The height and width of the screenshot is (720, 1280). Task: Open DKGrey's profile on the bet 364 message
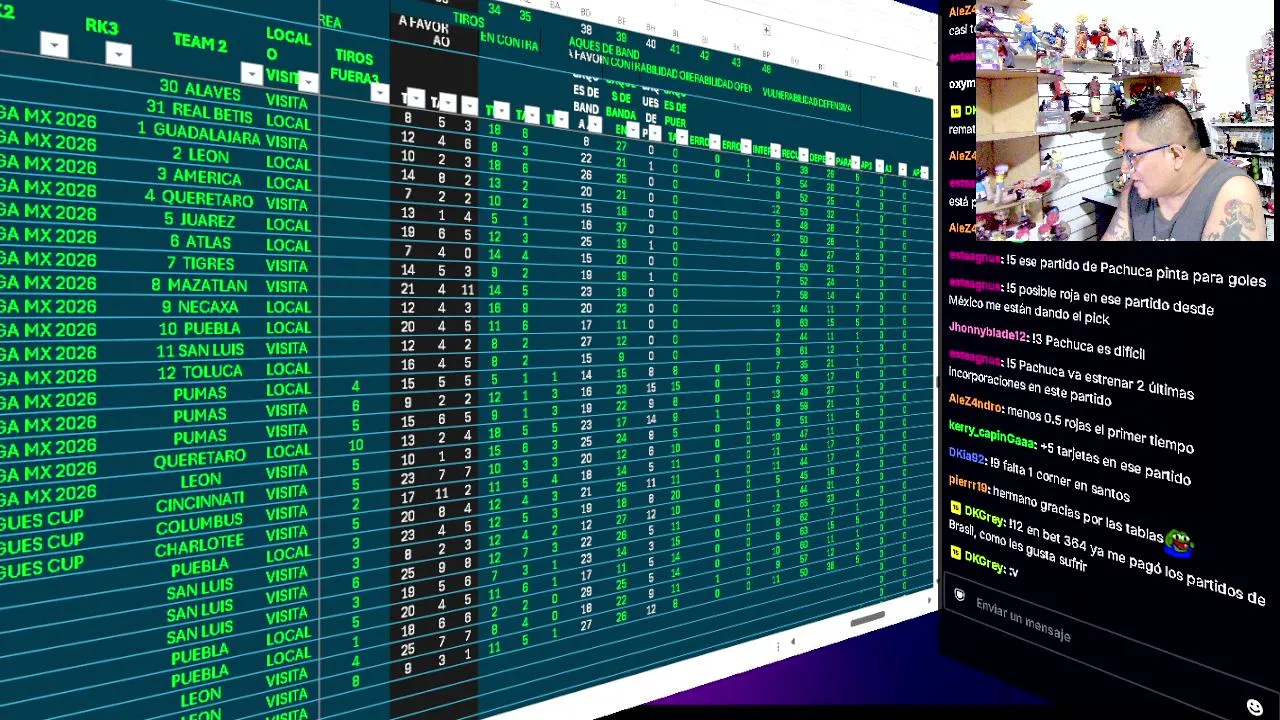pos(985,517)
